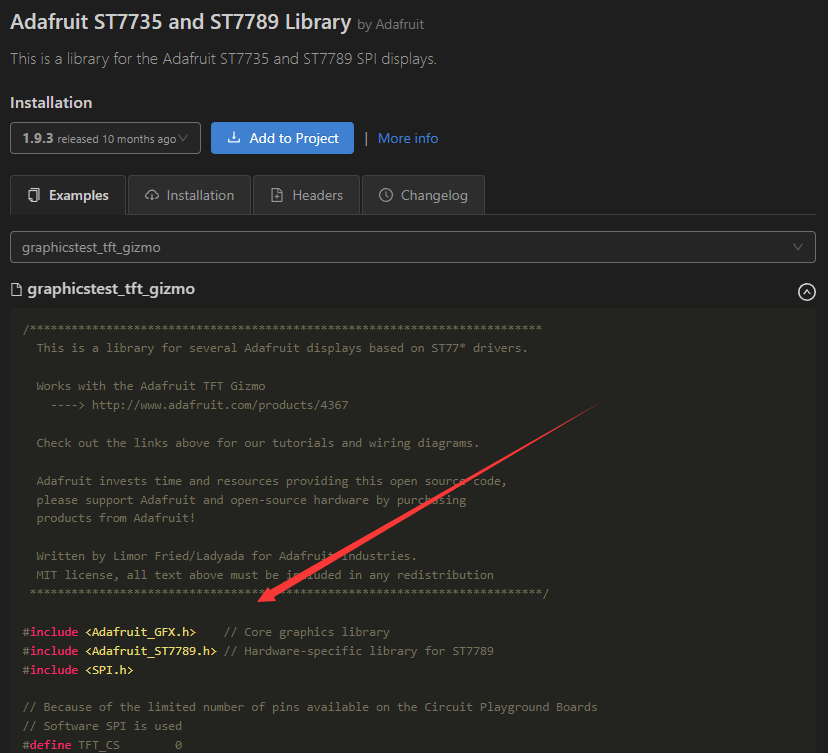Click the document icon on Headers tab

[277, 195]
